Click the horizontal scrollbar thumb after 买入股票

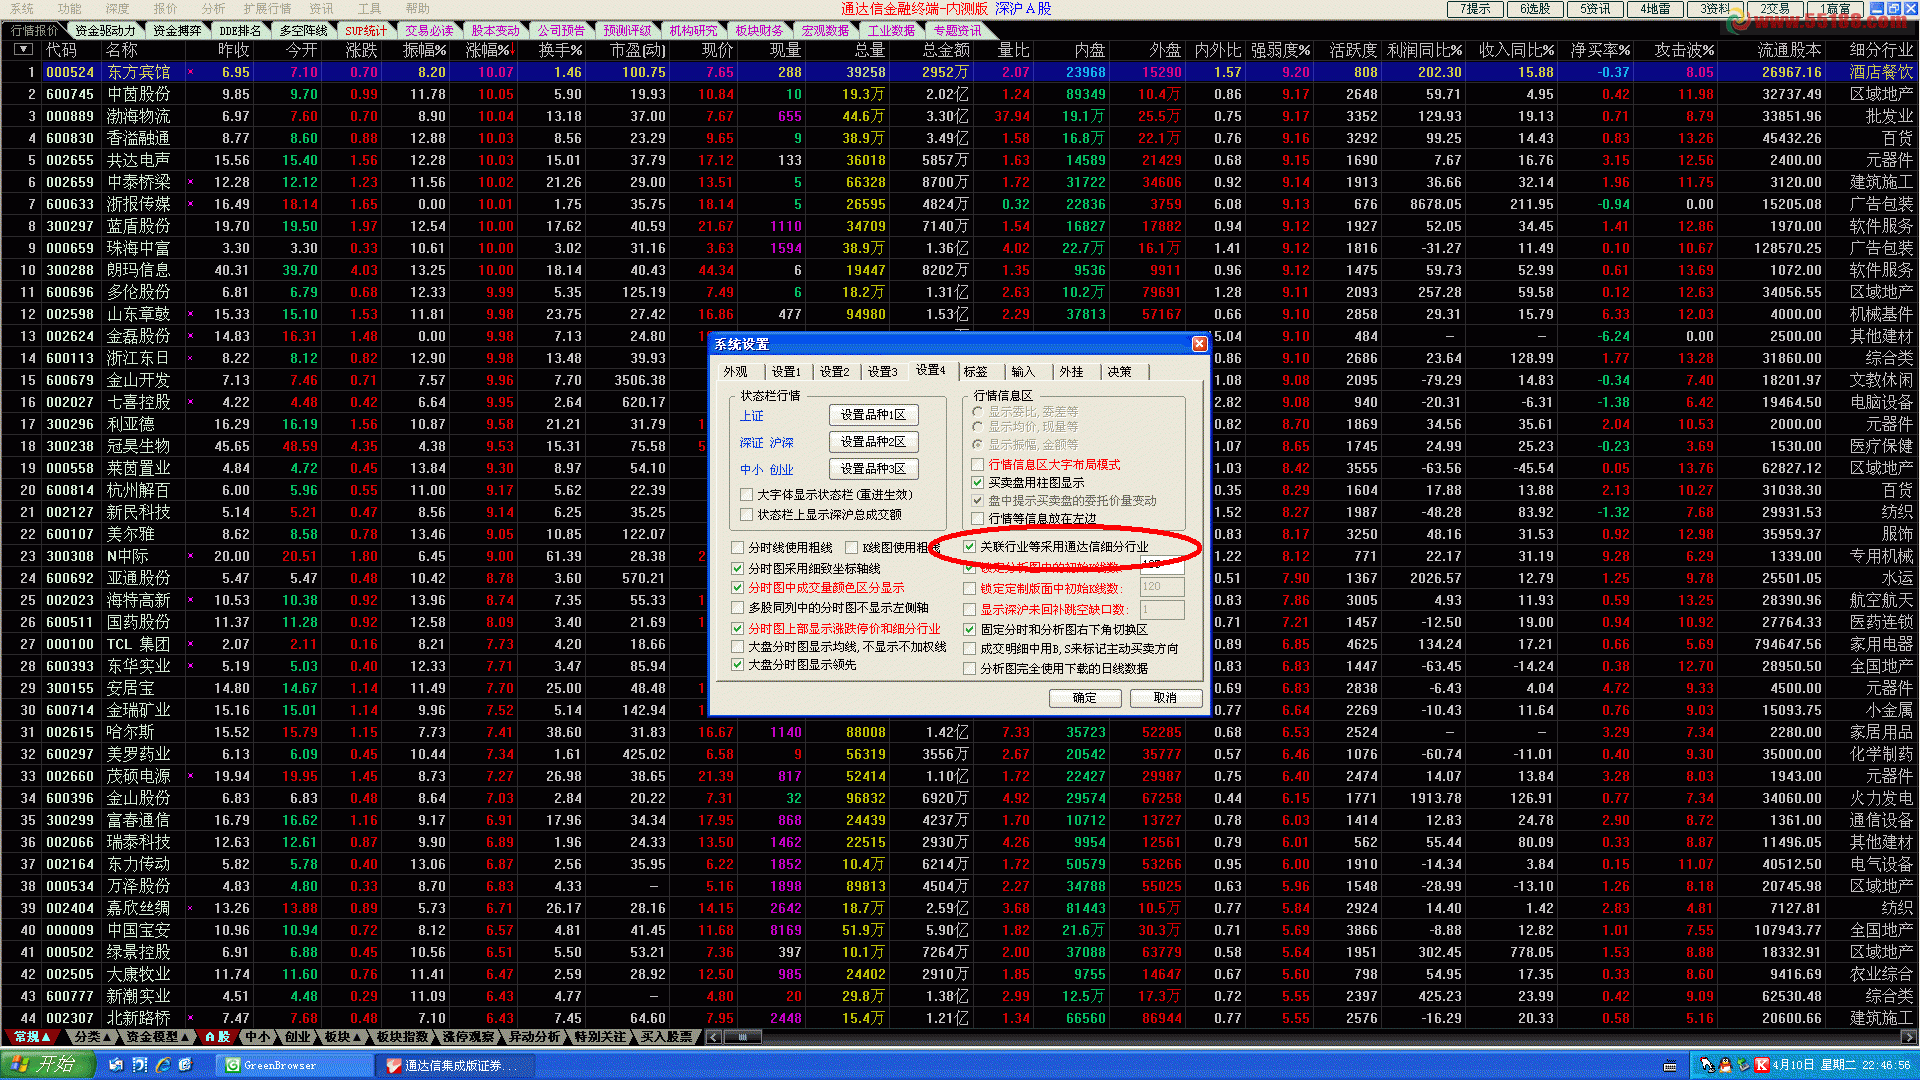pos(743,1037)
